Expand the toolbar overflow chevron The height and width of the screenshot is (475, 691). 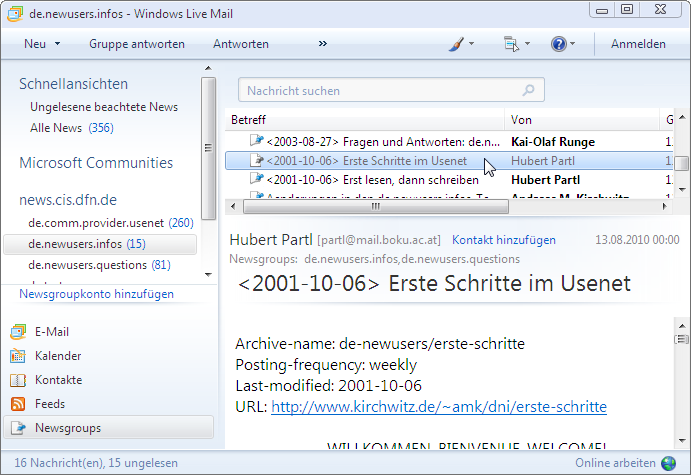tap(323, 44)
